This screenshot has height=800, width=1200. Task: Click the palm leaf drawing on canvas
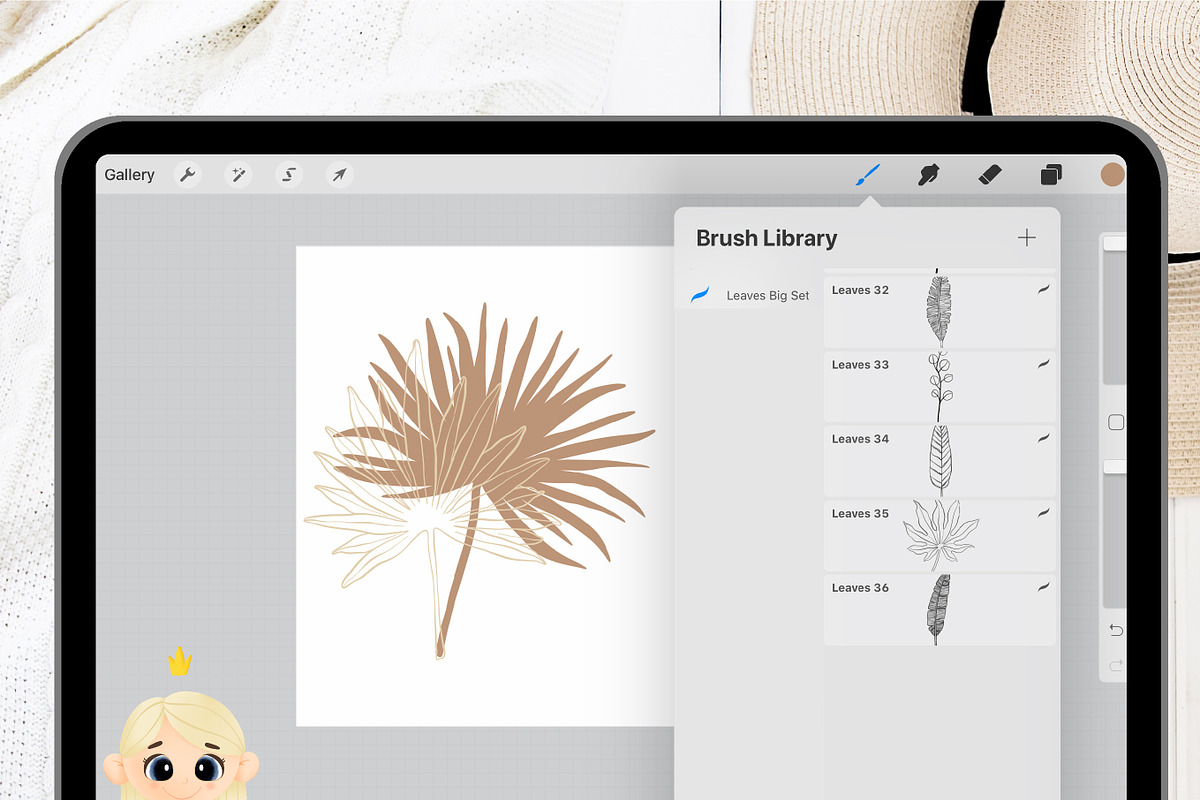coord(479,480)
